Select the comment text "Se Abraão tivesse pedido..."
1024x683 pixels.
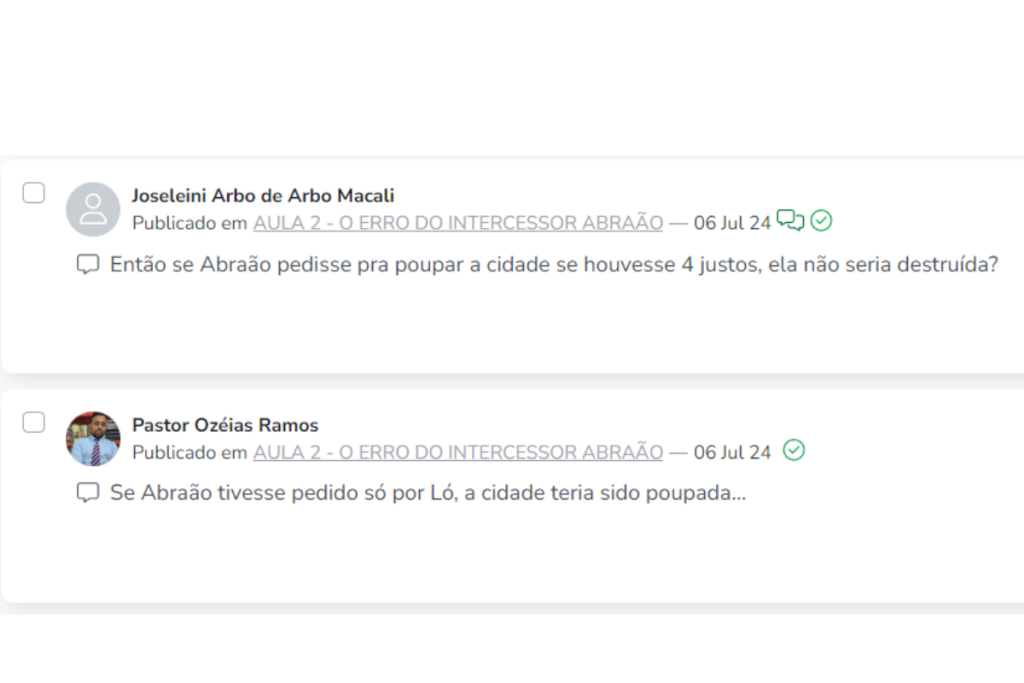[x=428, y=493]
